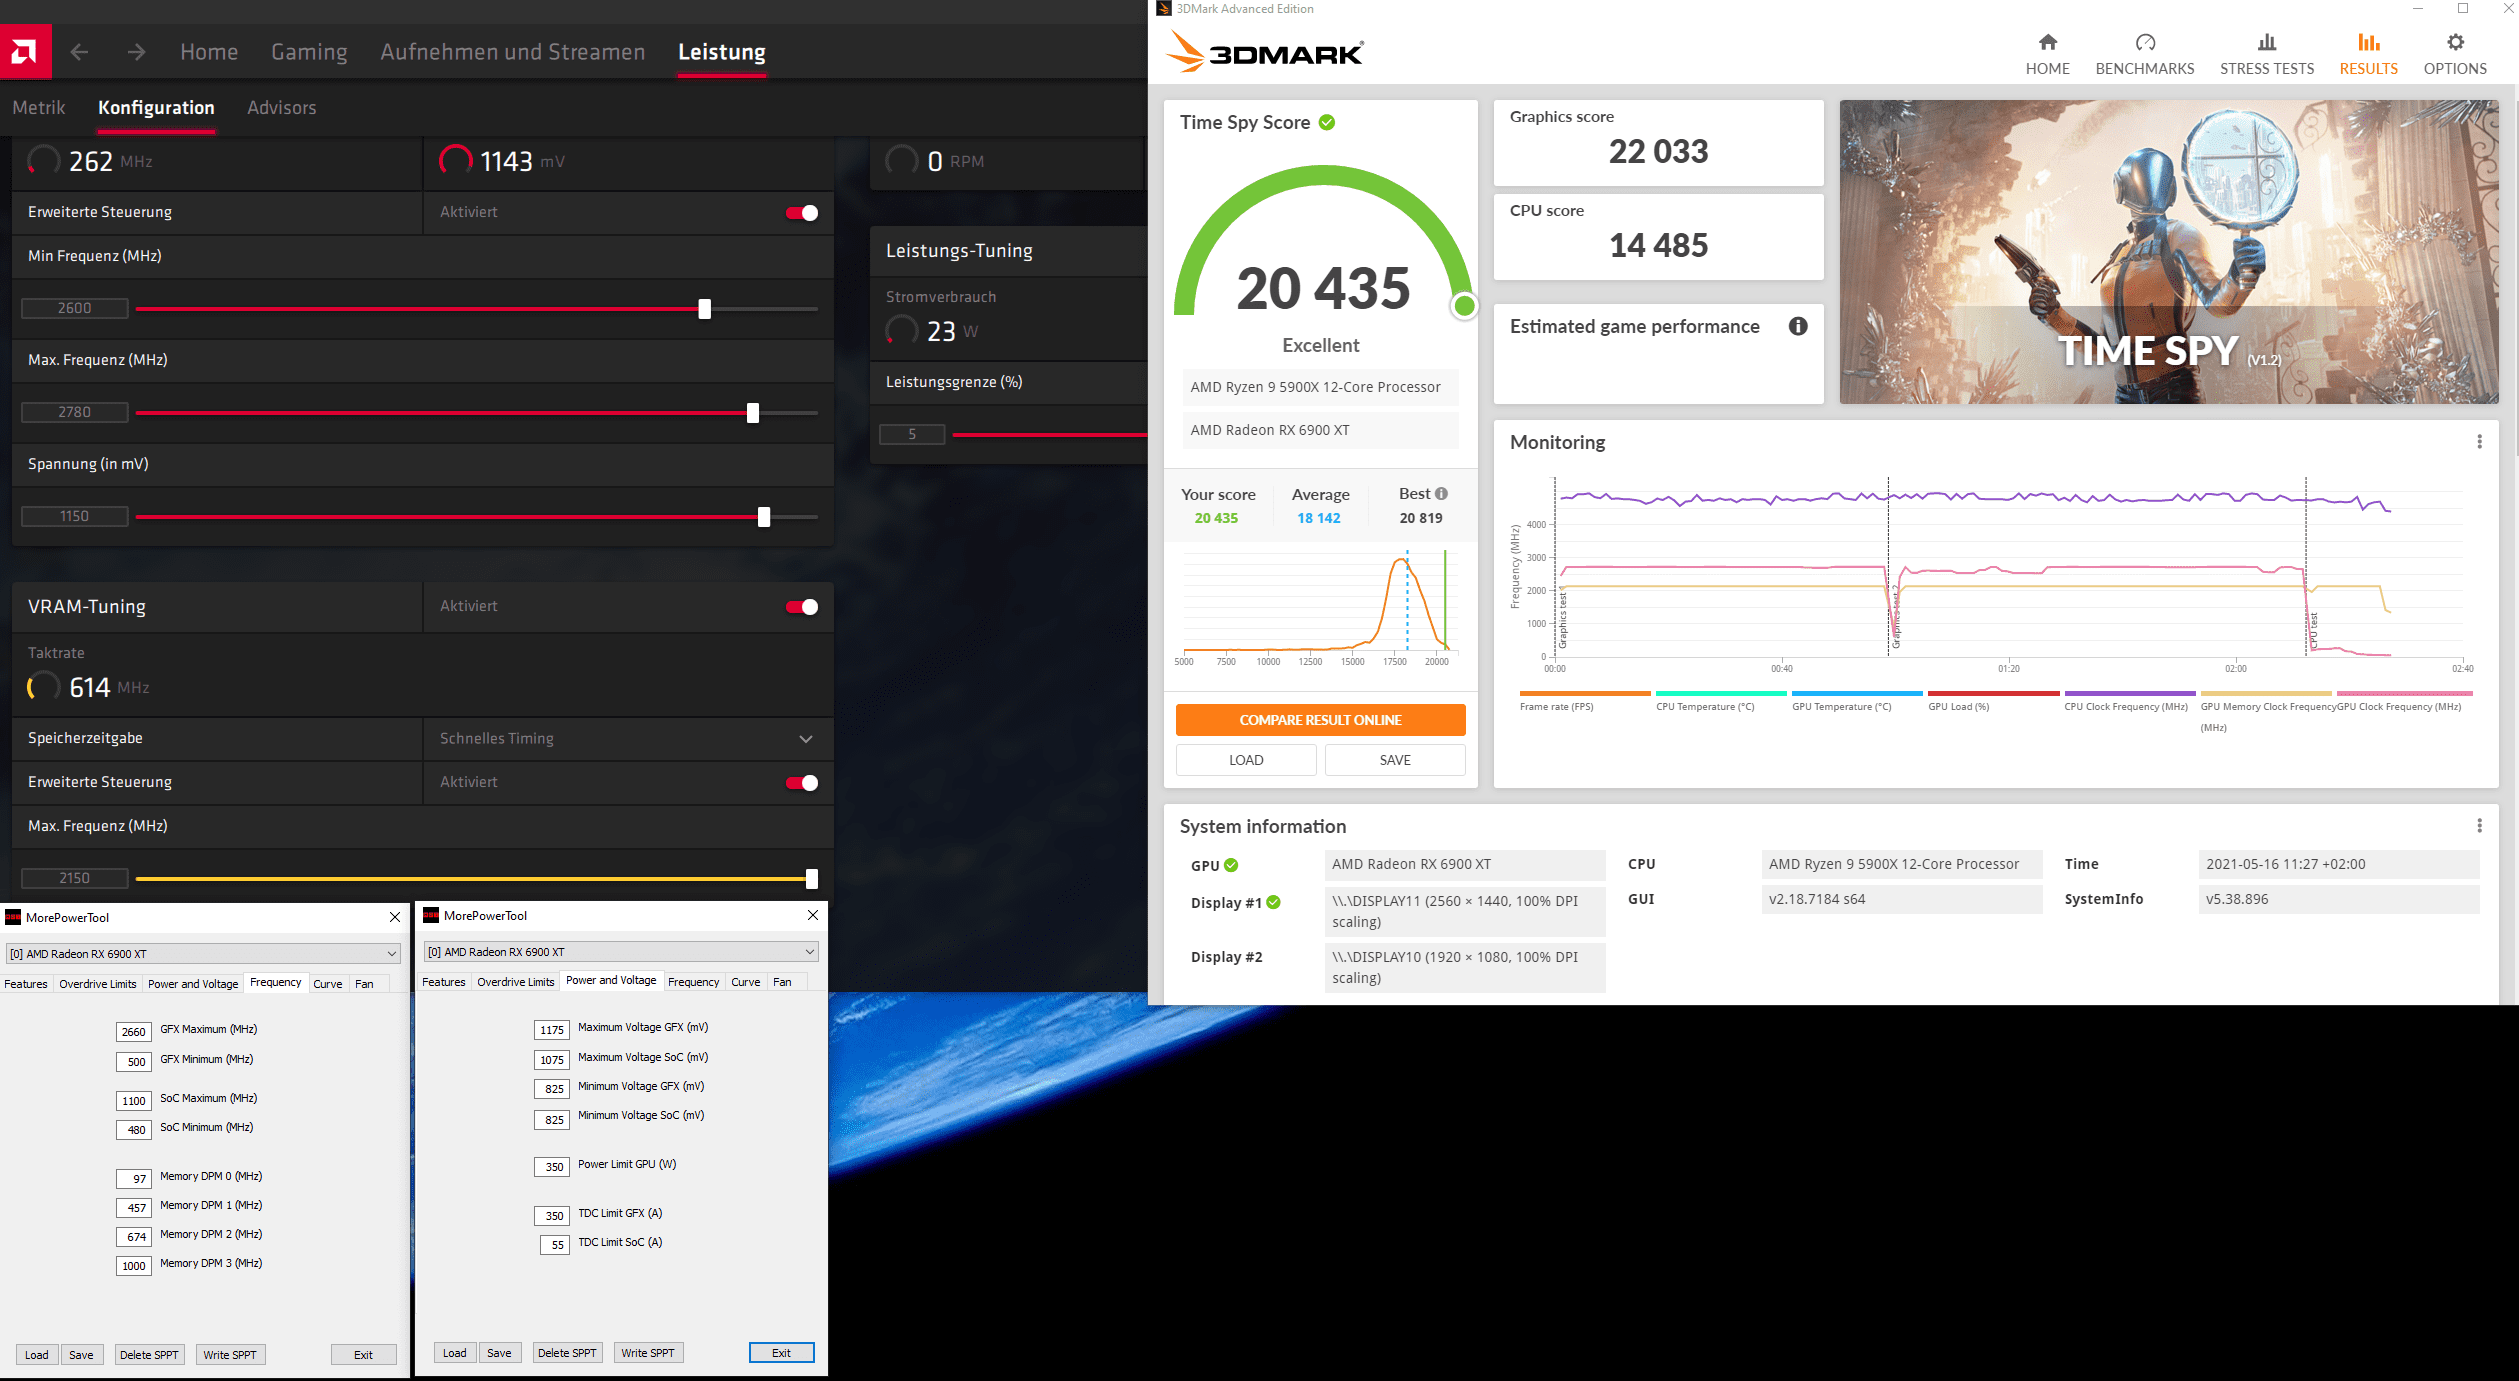Expand Speicherzeitgabe Schnelles Timing dropdown
This screenshot has height=1381, width=2519.
628,738
